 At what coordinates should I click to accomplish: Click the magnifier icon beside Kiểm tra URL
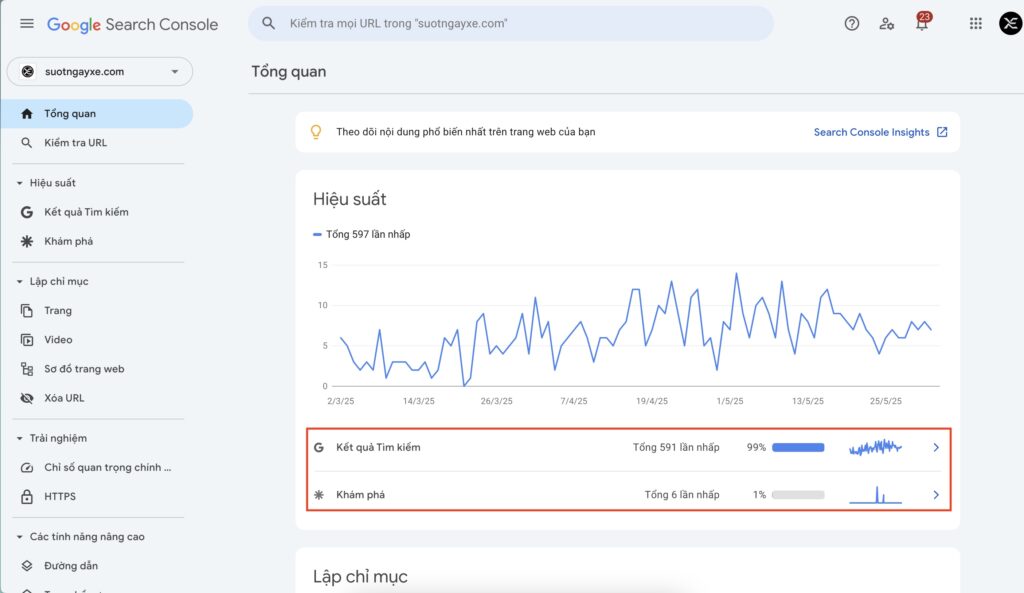(x=27, y=143)
